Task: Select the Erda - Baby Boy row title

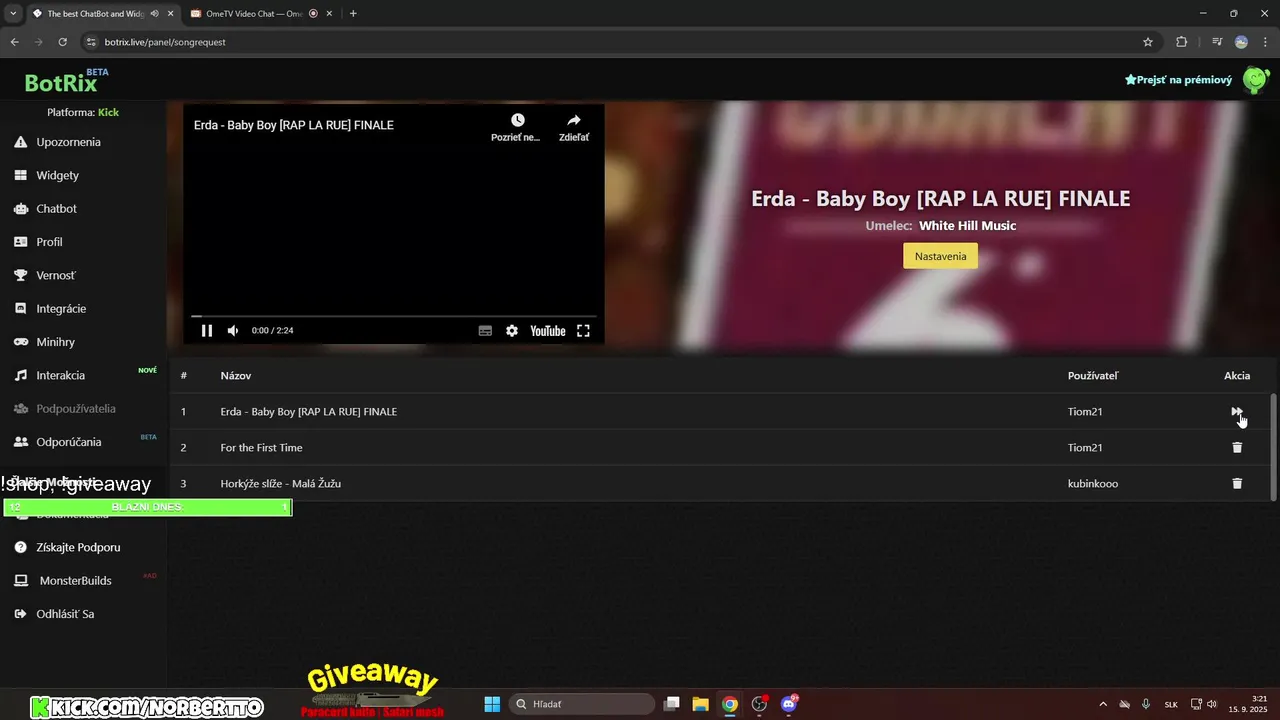Action: pyautogui.click(x=309, y=412)
